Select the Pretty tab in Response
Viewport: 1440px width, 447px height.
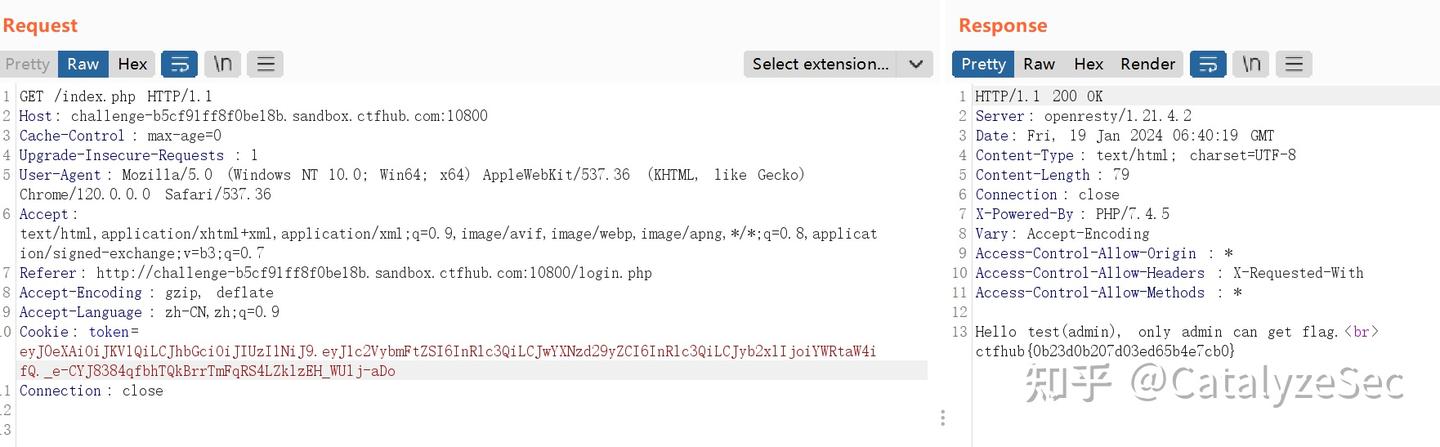click(983, 64)
